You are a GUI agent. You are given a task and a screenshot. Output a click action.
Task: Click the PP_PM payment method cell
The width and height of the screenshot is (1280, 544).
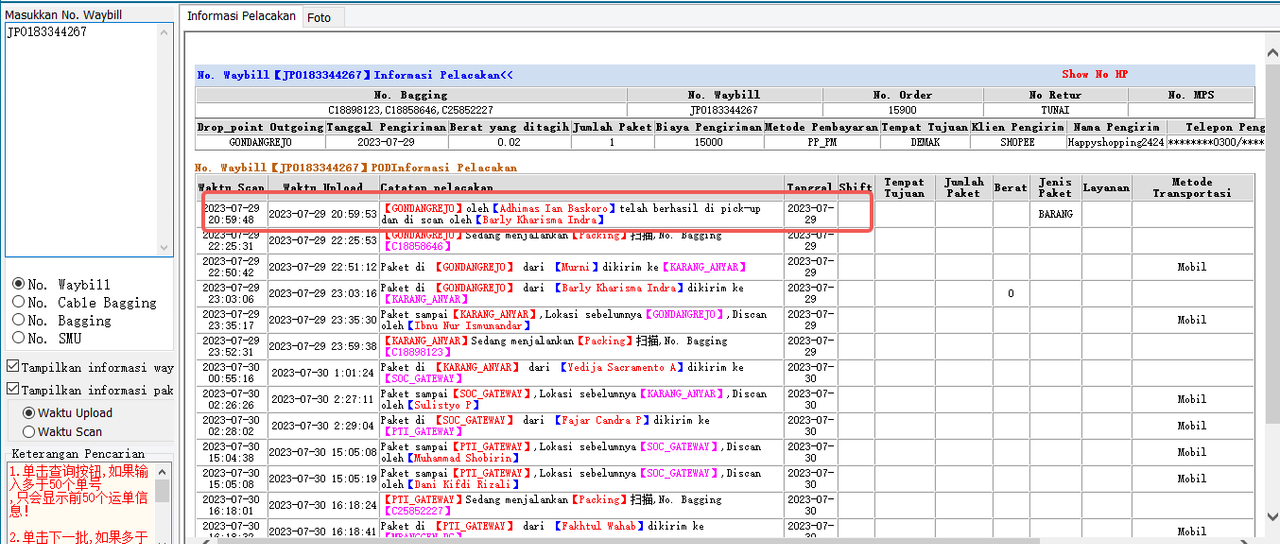coord(820,142)
